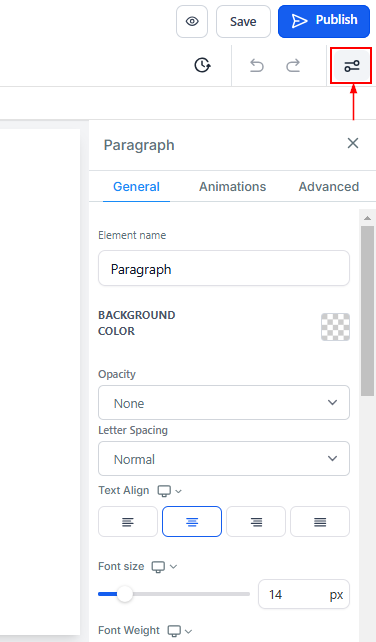Close the Paragraph panel
The image size is (376, 642).
353,143
